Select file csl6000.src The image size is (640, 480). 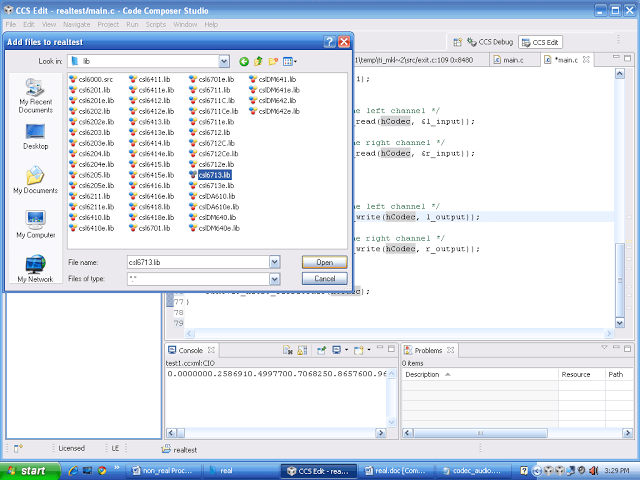pyautogui.click(x=91, y=79)
